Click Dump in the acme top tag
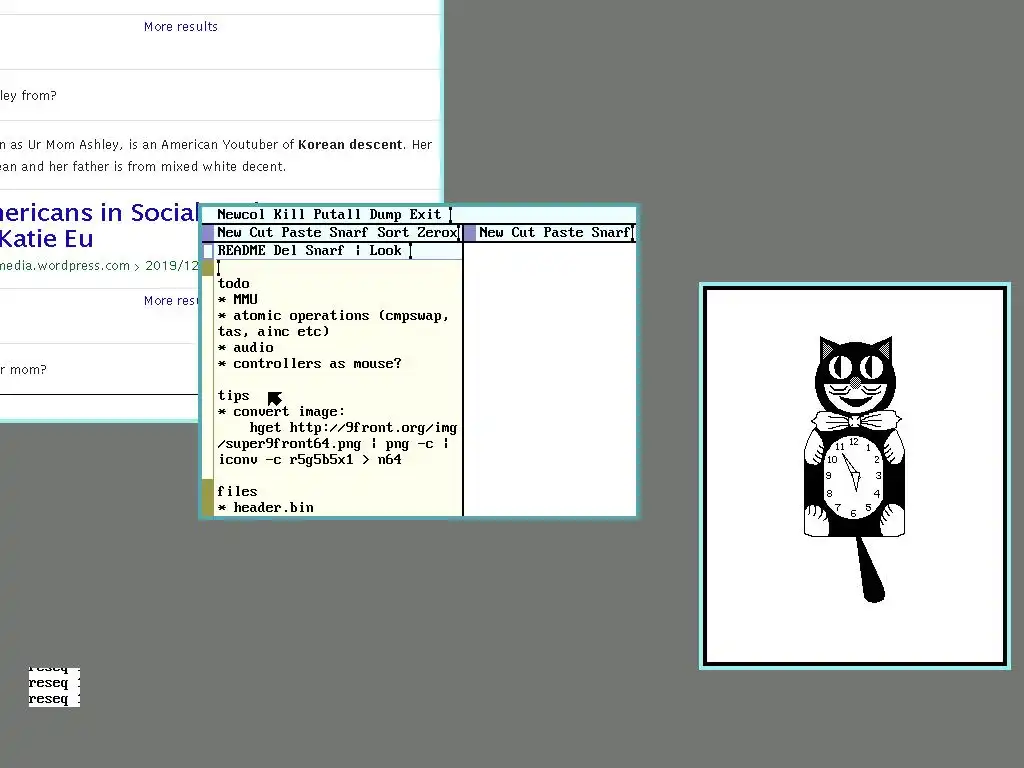The height and width of the screenshot is (768, 1024). tap(385, 214)
